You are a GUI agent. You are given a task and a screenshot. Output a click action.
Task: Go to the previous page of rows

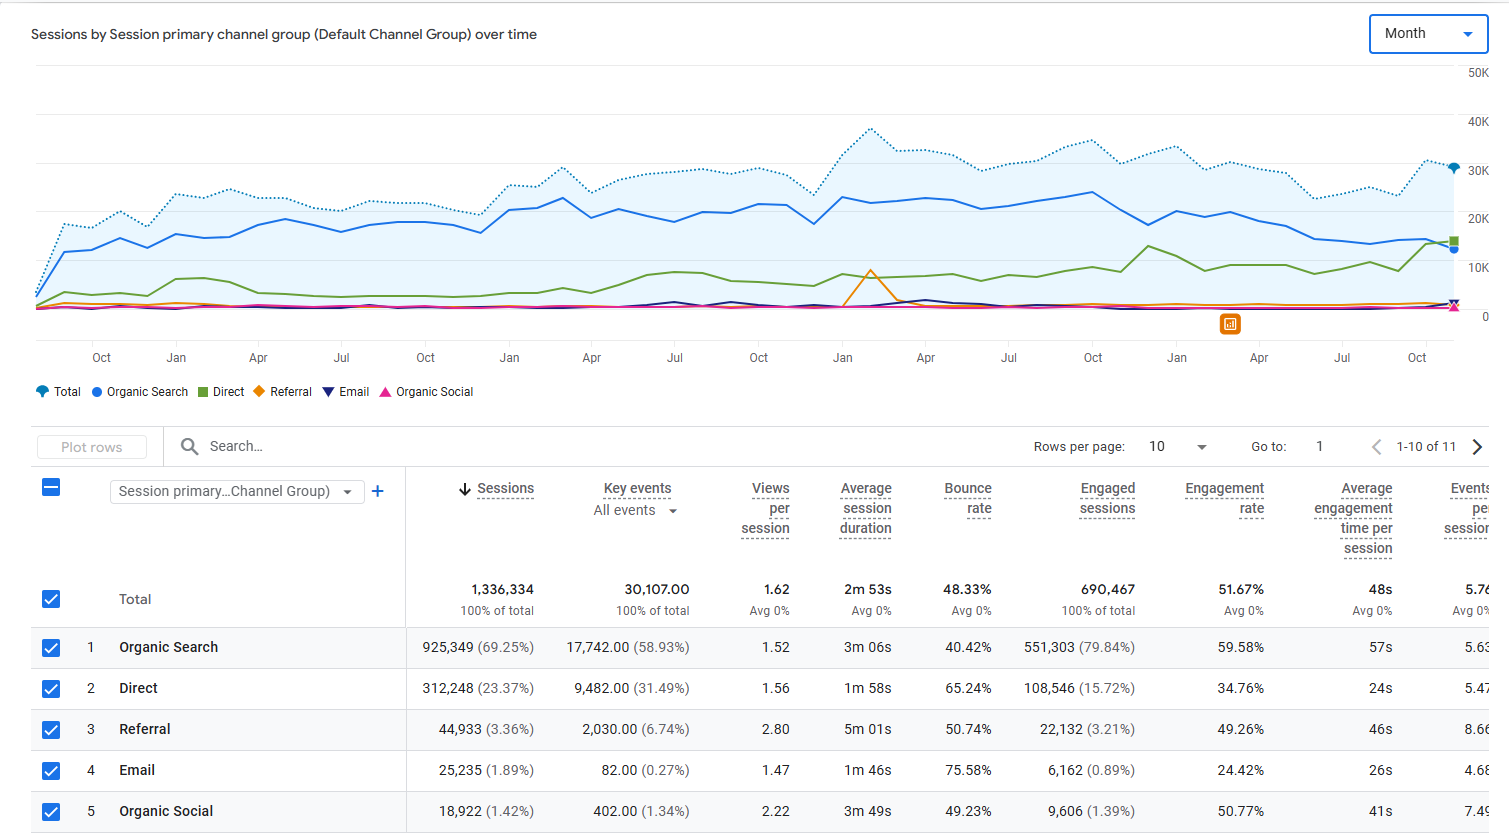[1376, 447]
